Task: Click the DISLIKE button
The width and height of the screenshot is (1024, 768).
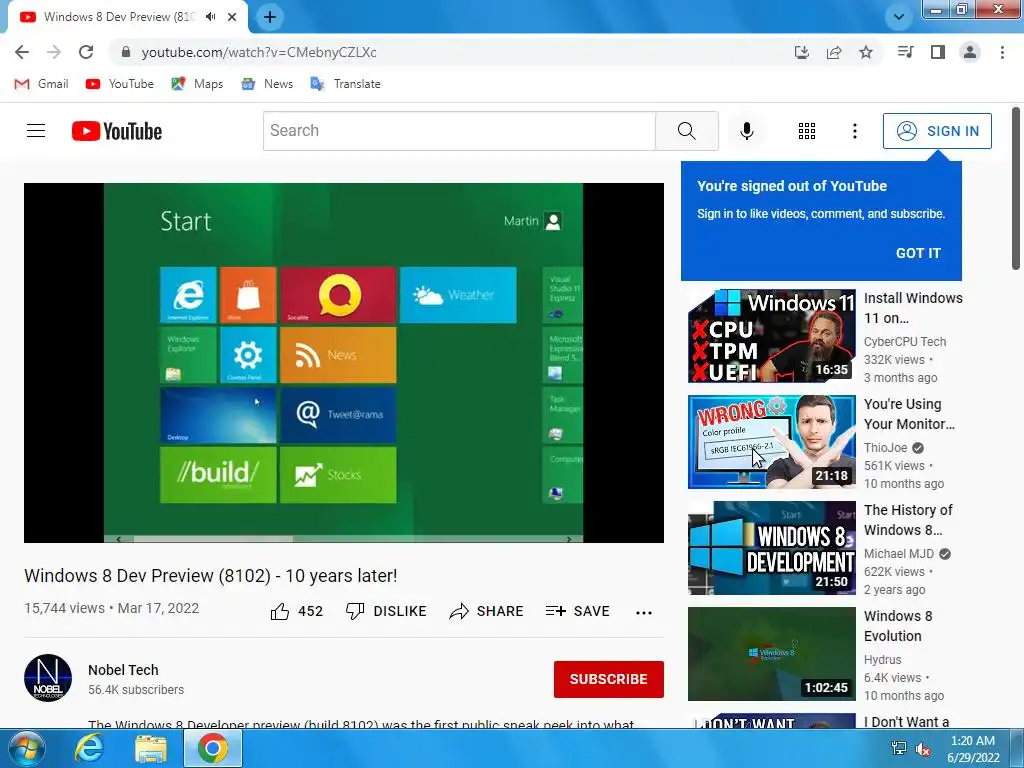Action: 386,611
